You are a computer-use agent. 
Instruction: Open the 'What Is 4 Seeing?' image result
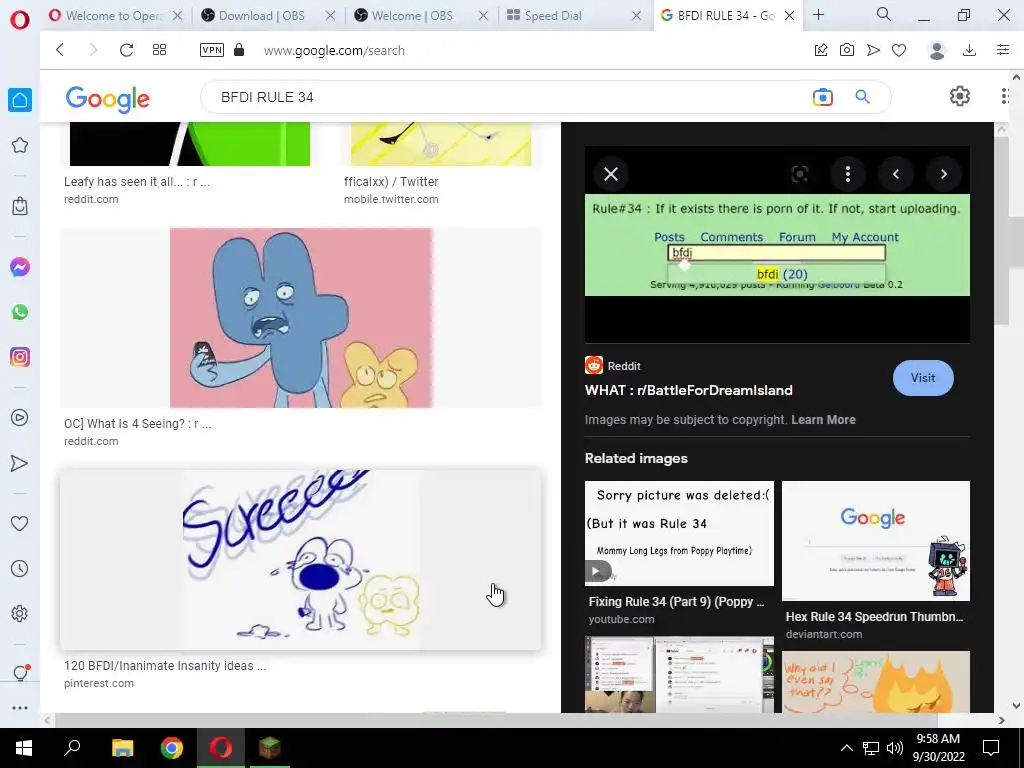[x=300, y=318]
